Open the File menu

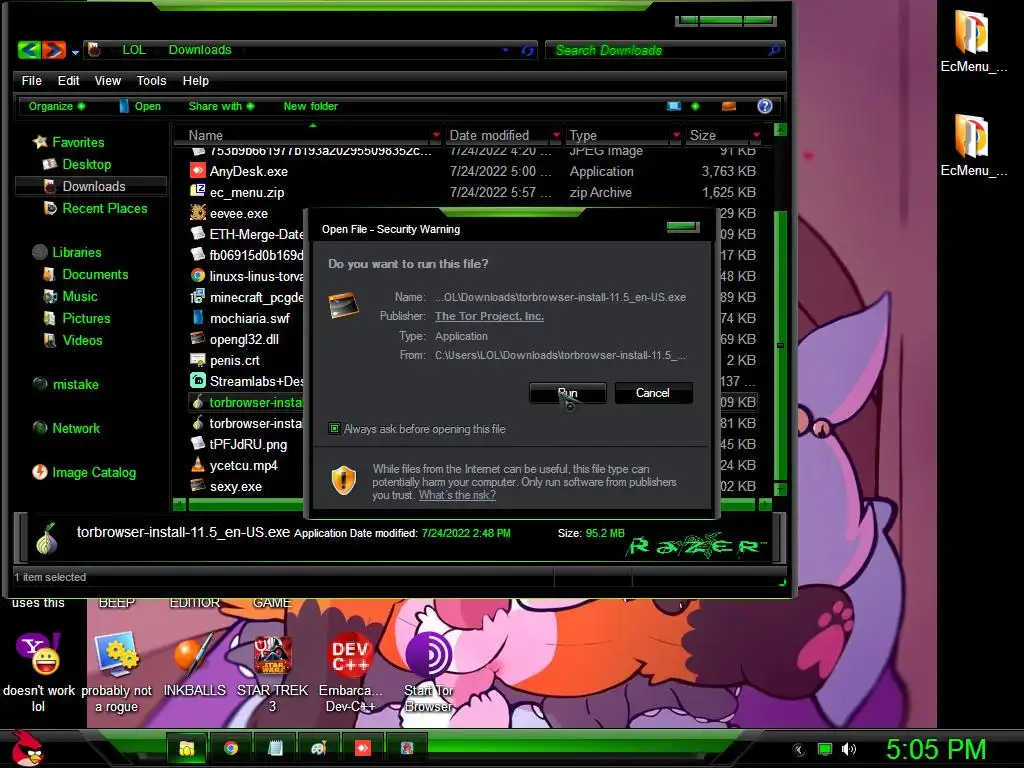(31, 80)
